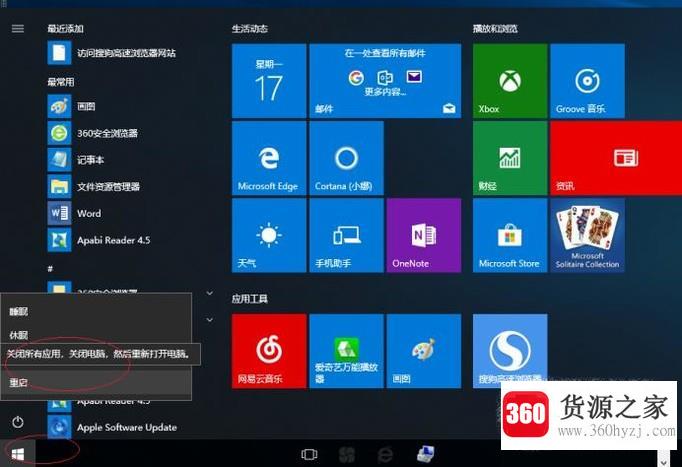The height and width of the screenshot is (467, 682).
Task: Launch Paint (画图) from most used list
Action: pyautogui.click(x=71, y=107)
